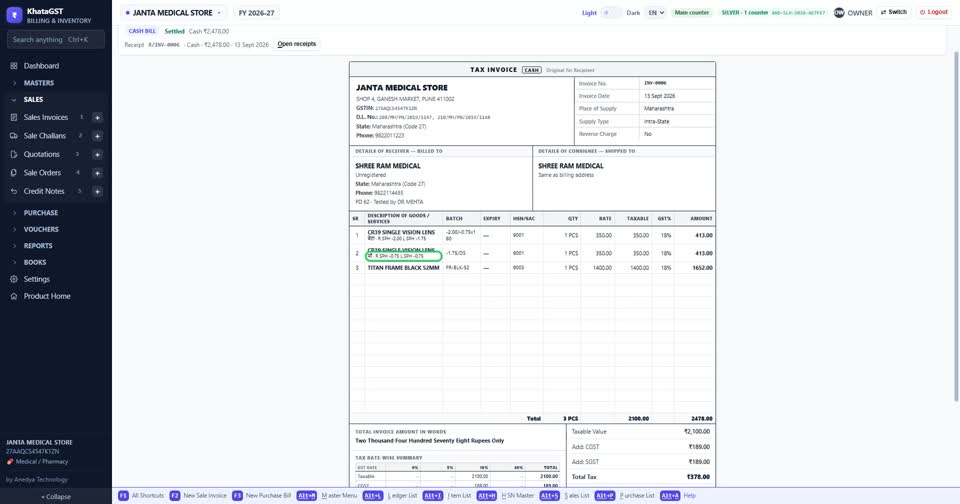Click the Light theme label
This screenshot has height=504, width=960.
click(589, 12)
